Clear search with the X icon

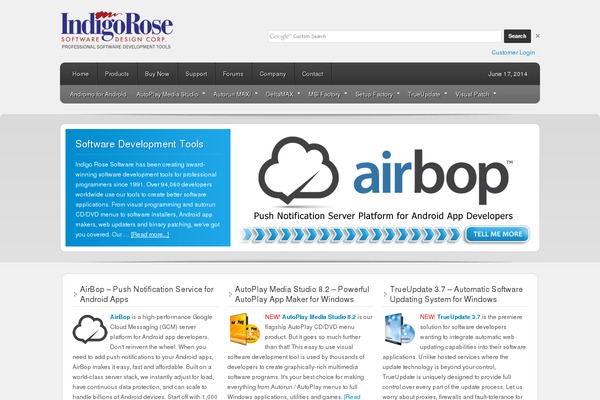[x=538, y=36]
